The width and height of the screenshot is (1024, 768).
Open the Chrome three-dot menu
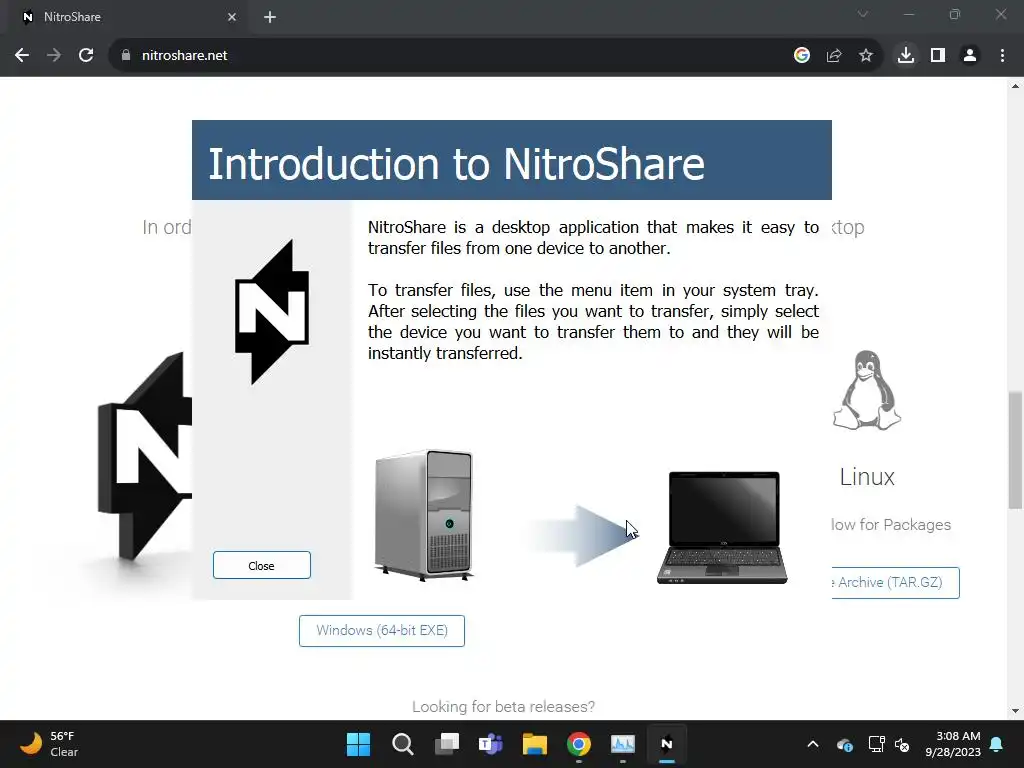point(1002,56)
